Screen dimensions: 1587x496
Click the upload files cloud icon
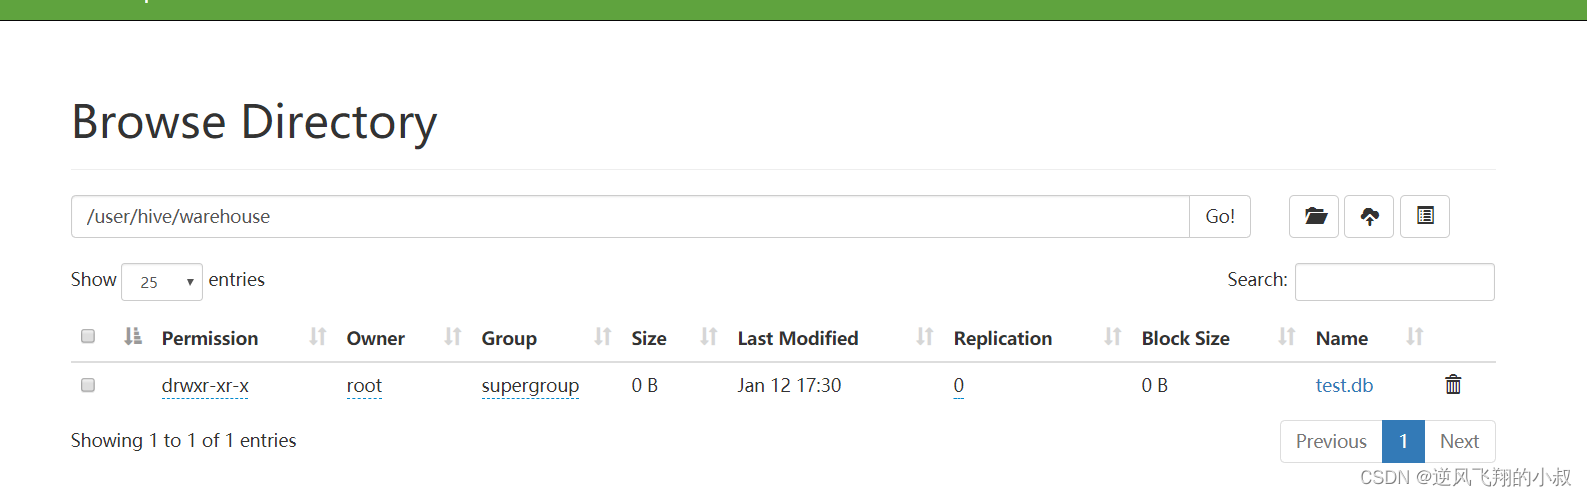(1369, 216)
